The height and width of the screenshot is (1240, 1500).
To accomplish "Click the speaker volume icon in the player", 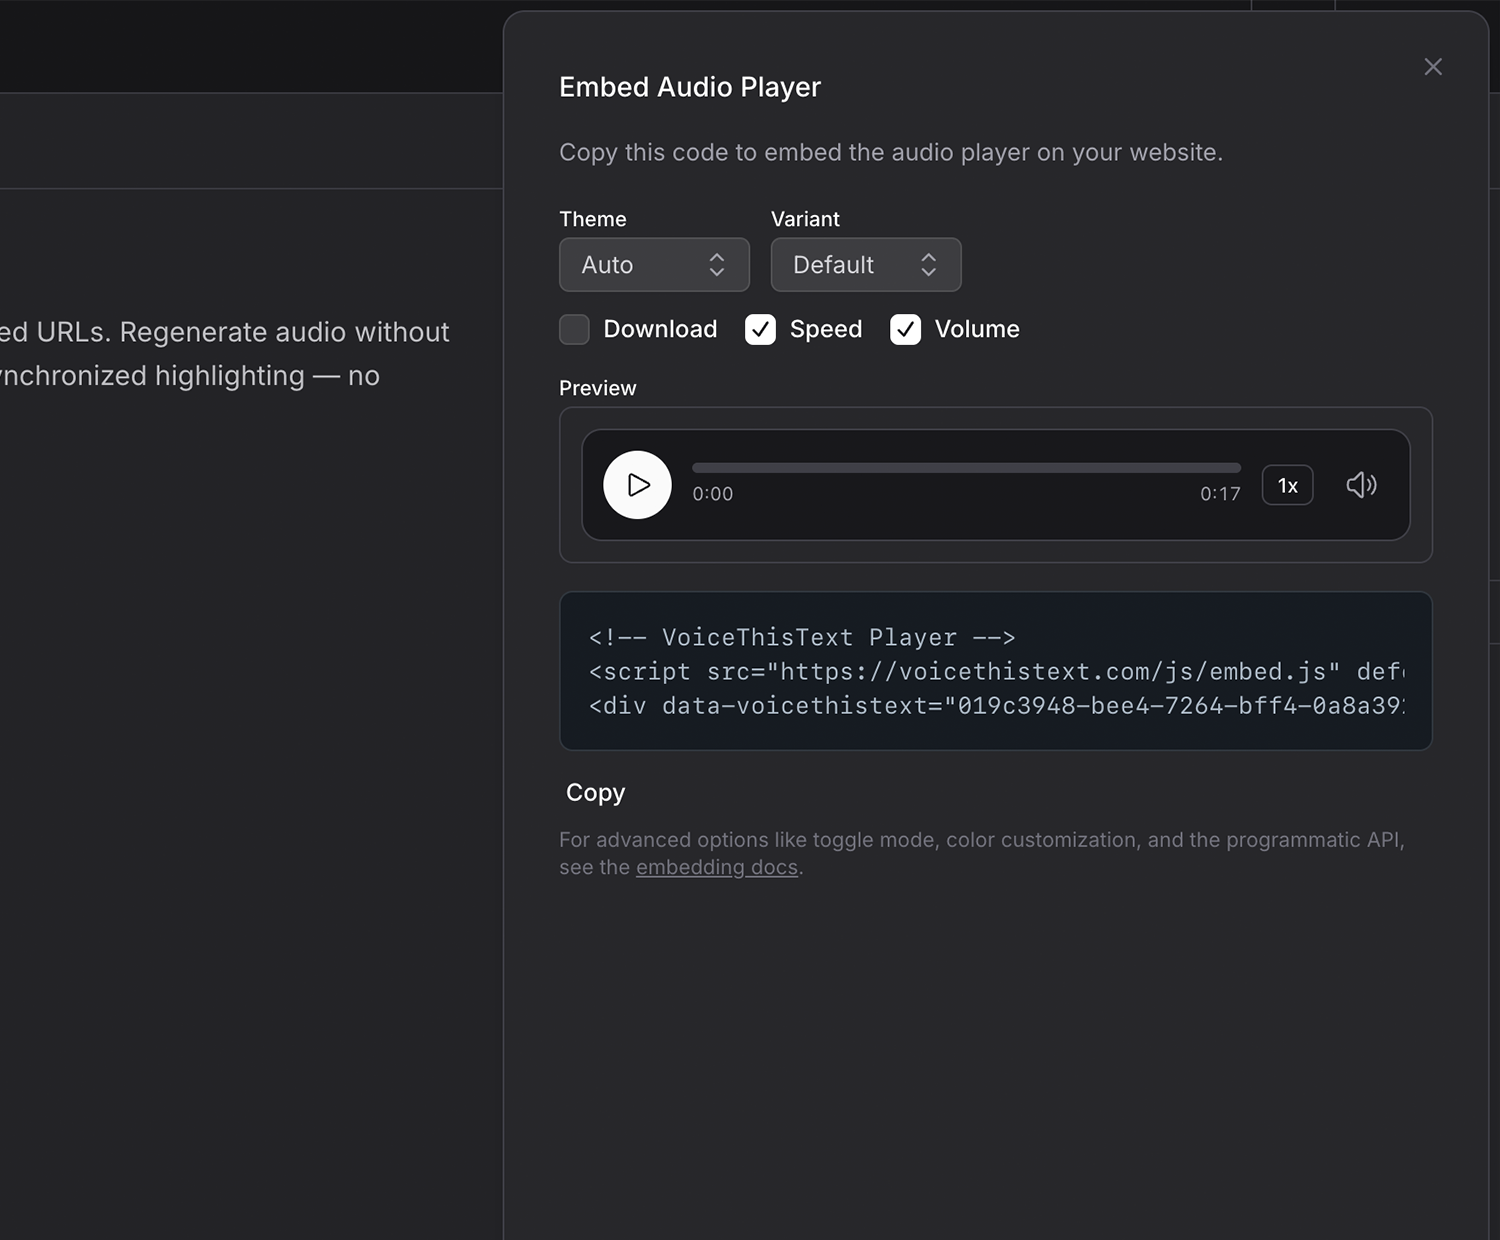I will point(1361,485).
